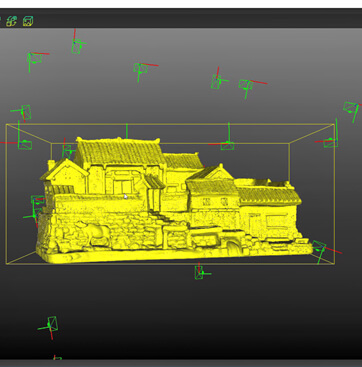Click the textured cube view toolbar icon

[x=28, y=21]
